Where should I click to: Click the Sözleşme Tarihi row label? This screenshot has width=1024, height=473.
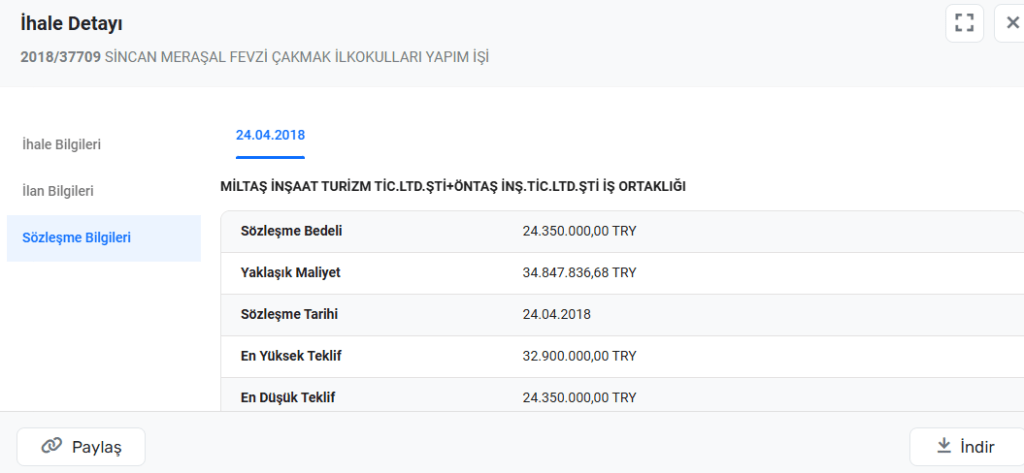click(290, 314)
